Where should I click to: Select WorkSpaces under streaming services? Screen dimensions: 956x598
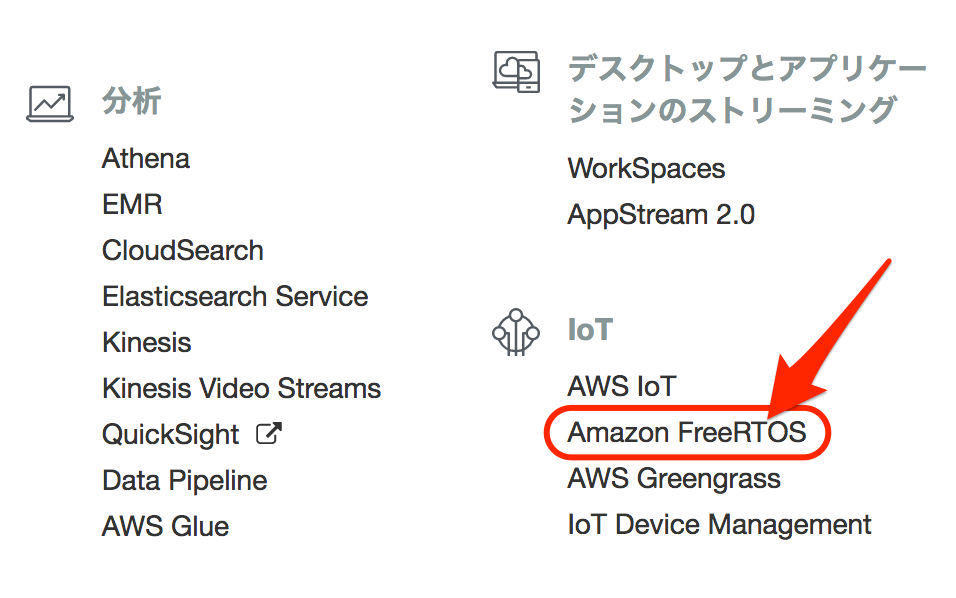(x=646, y=168)
